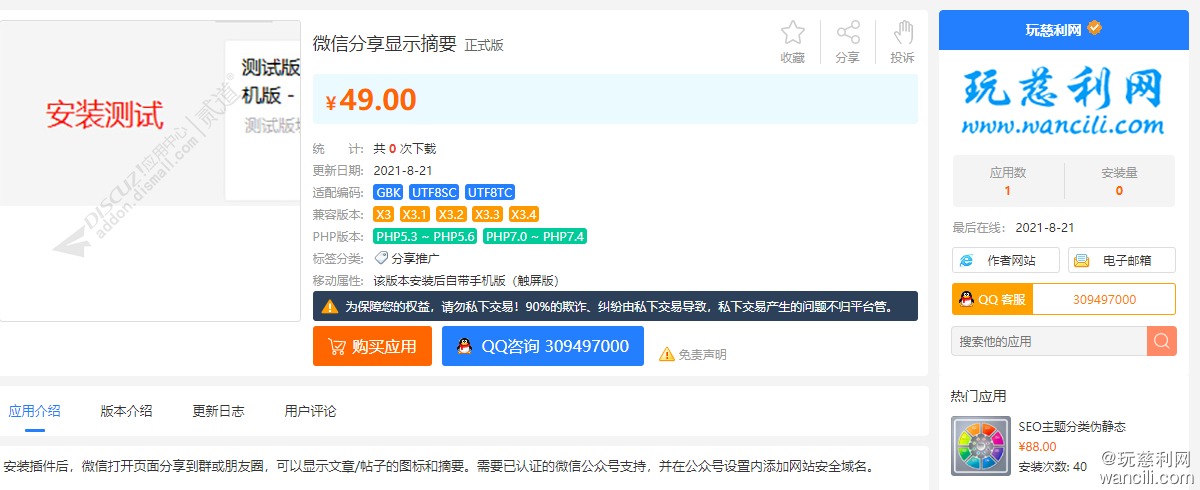
Task: Click the 收藏 star icon
Action: 792,32
